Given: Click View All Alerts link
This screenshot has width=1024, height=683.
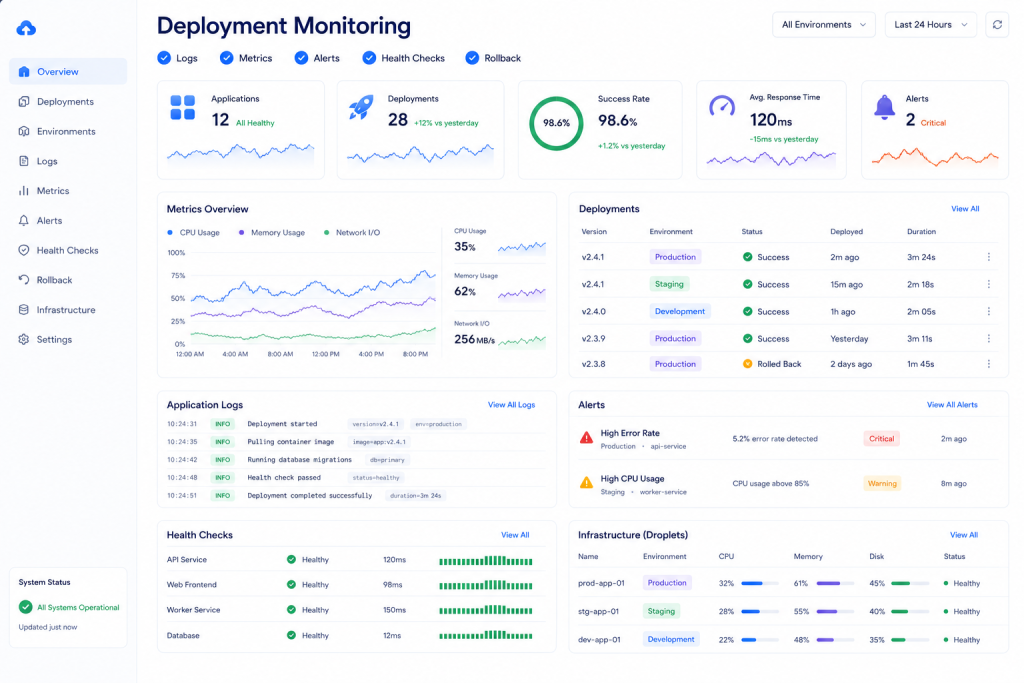Looking at the screenshot, I should coord(952,405).
